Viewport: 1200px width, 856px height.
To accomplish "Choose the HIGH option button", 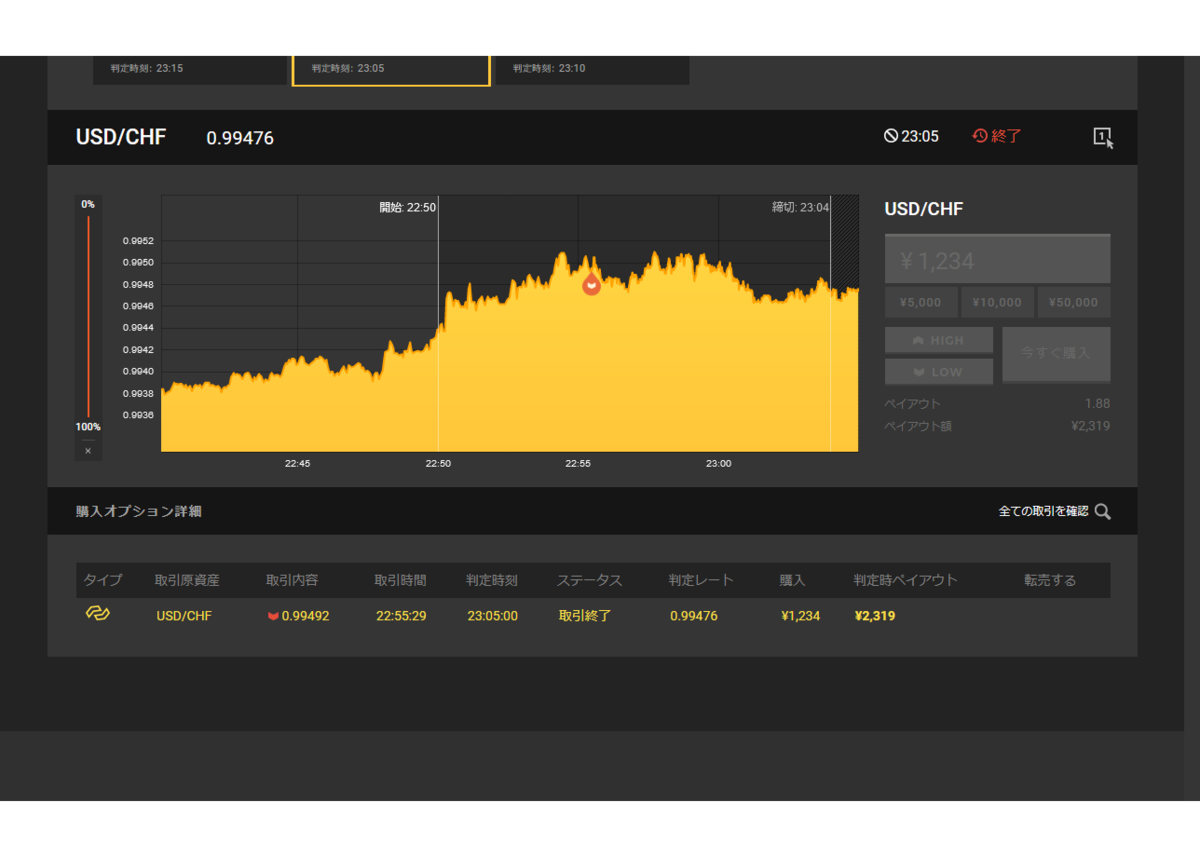I will coord(939,340).
